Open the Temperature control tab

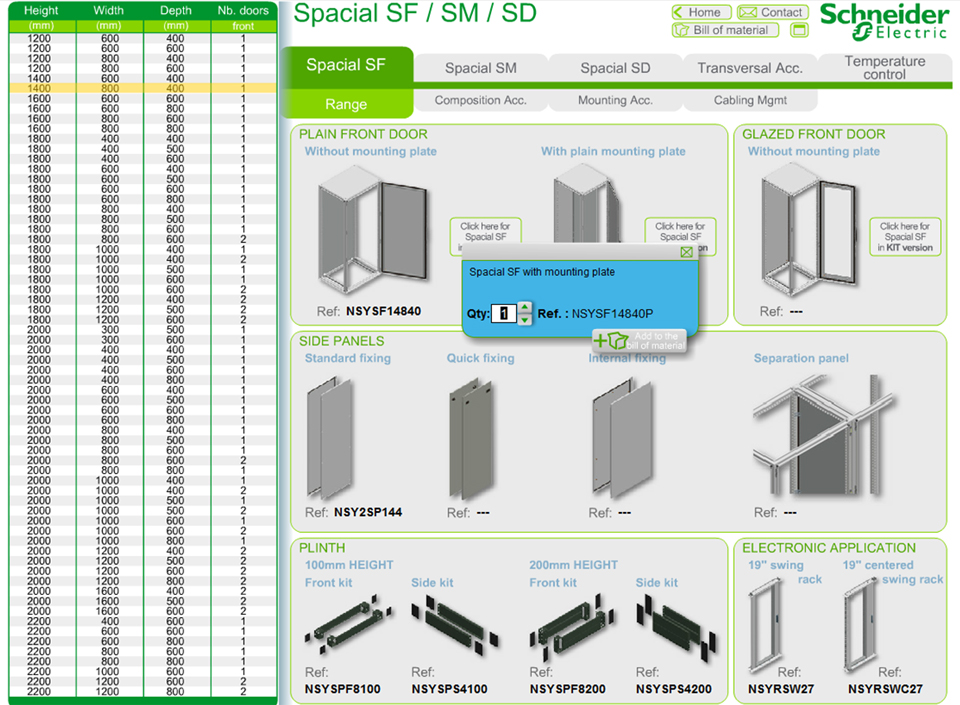pos(885,67)
